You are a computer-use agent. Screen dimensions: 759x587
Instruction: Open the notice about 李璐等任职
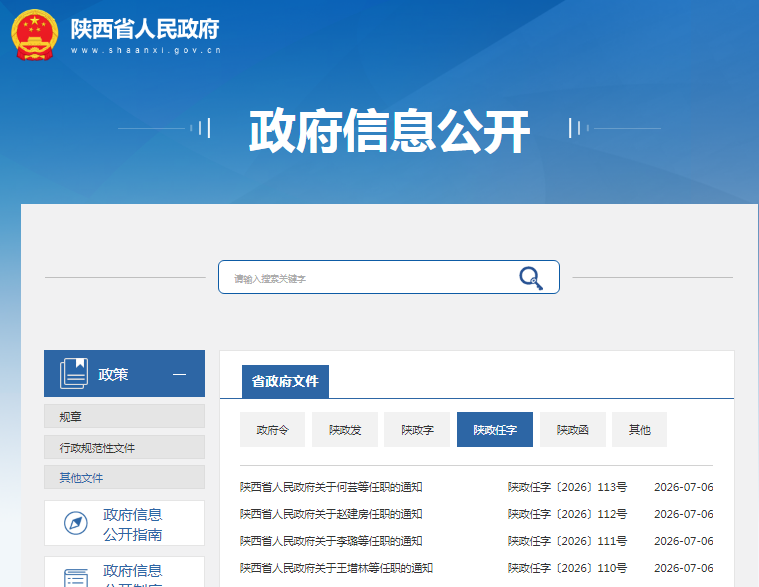(x=331, y=541)
